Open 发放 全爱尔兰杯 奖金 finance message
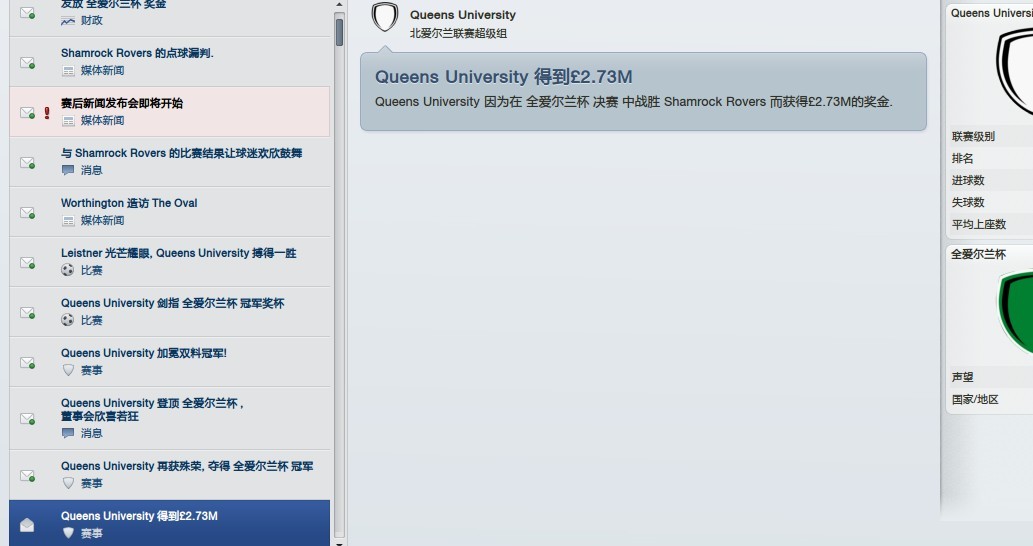Image resolution: width=1033 pixels, height=546 pixels. tap(169, 18)
